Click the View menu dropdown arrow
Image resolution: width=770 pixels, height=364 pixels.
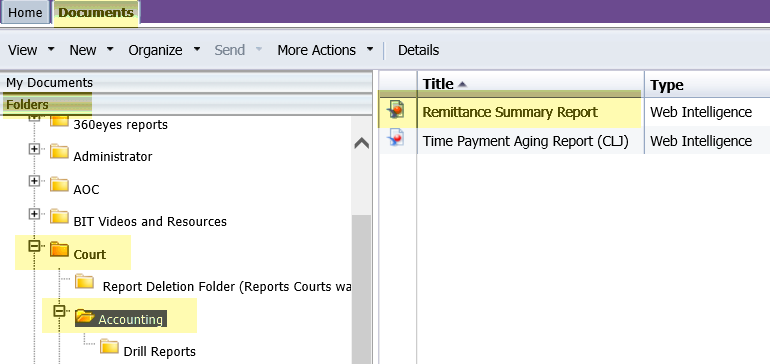(51, 49)
